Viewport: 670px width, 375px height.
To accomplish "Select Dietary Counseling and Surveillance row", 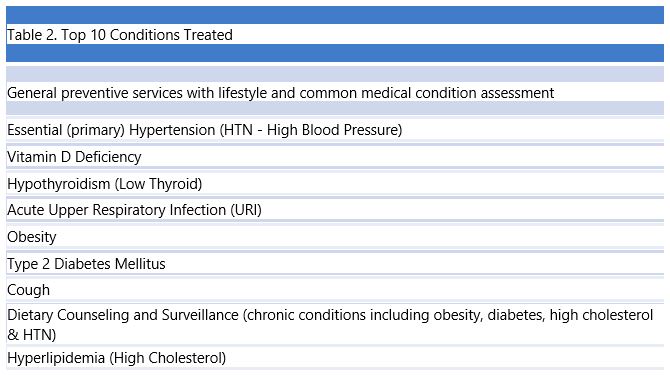I will point(335,325).
